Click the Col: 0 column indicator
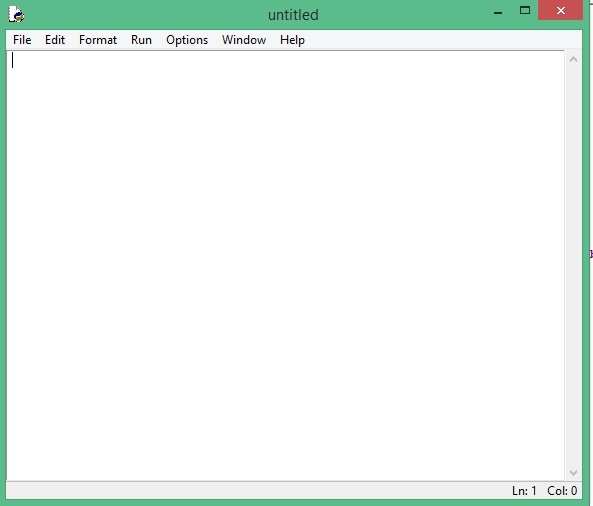Viewport: 593px width, 506px height. click(x=562, y=491)
